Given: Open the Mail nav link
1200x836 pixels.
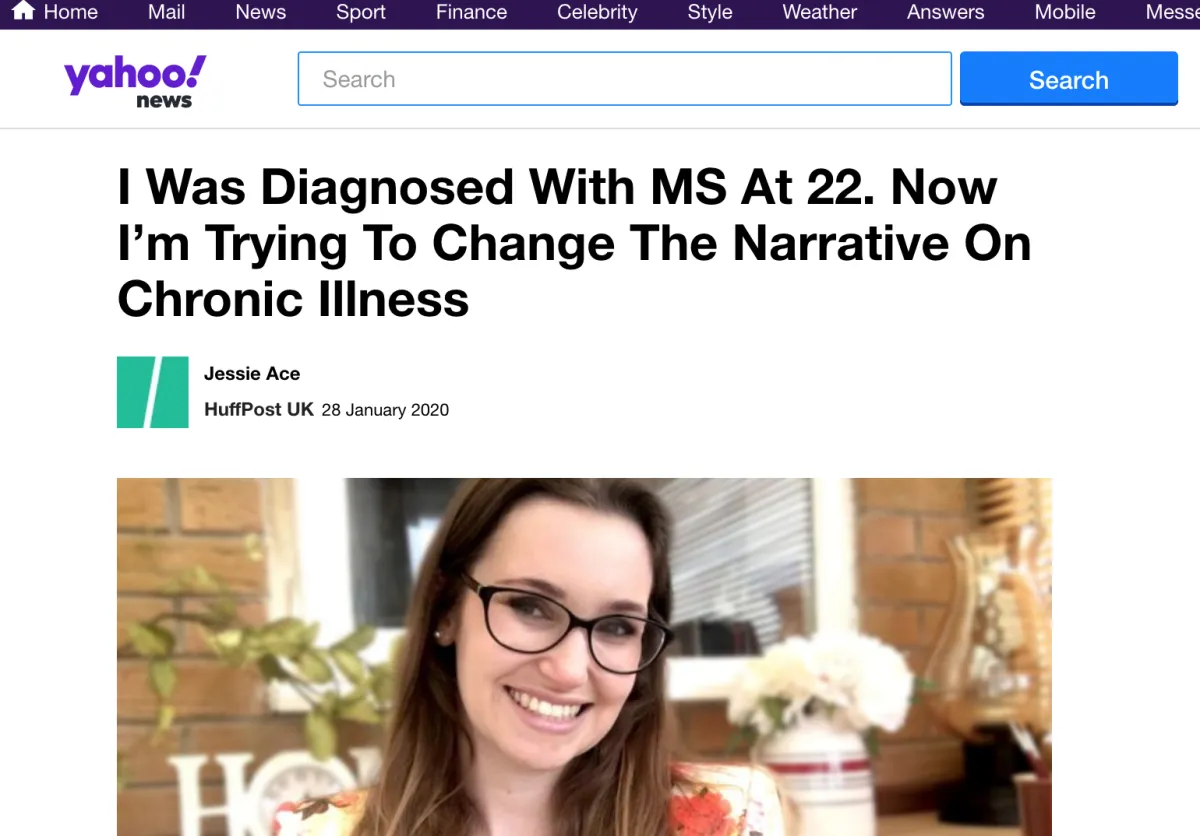Looking at the screenshot, I should pos(166,12).
